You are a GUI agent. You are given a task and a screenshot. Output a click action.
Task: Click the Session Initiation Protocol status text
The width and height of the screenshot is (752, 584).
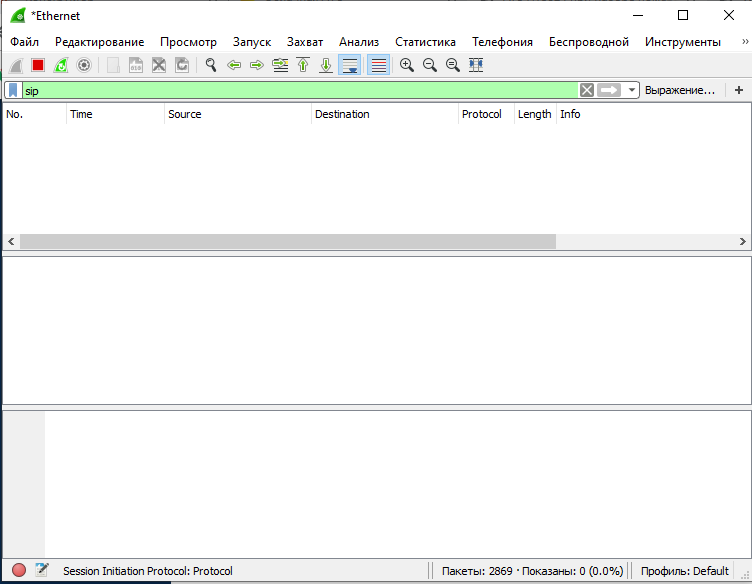pos(148,571)
